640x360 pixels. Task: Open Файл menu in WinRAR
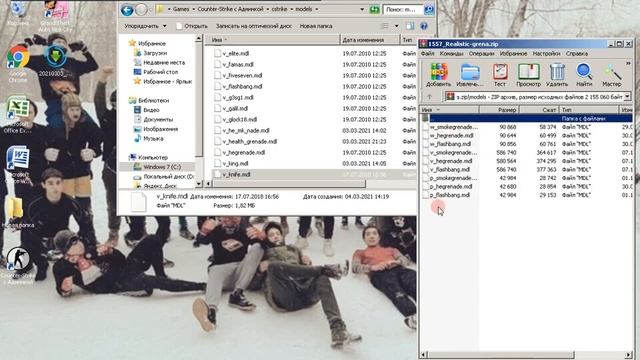coord(427,53)
